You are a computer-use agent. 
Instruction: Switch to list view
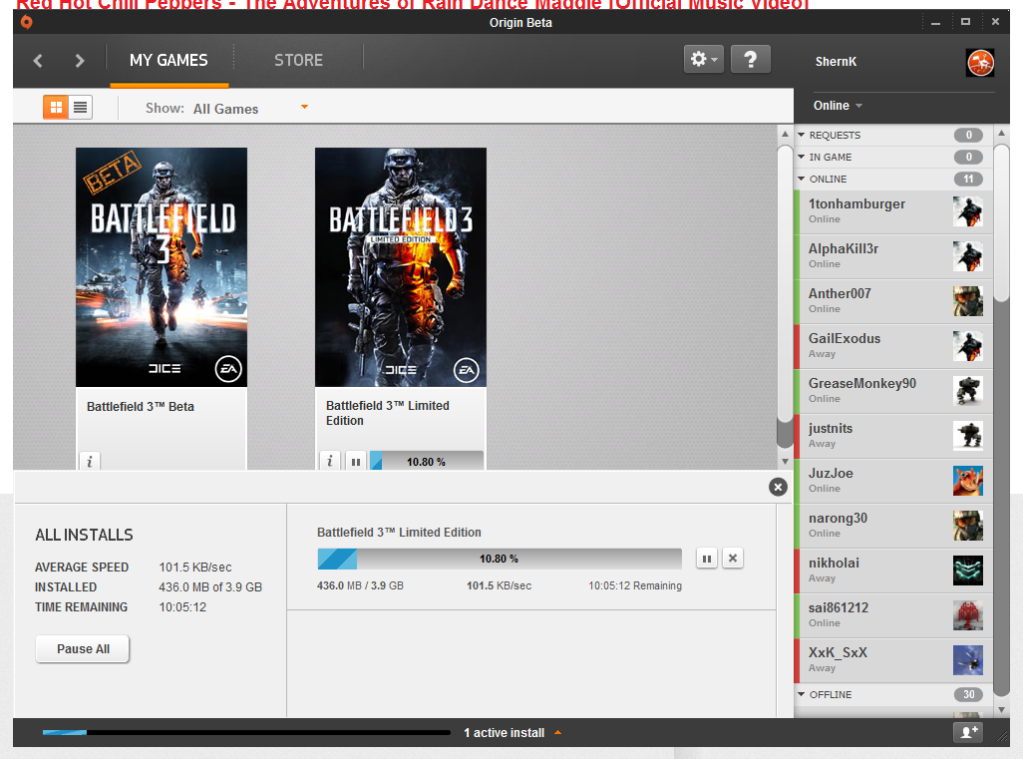pyautogui.click(x=80, y=107)
